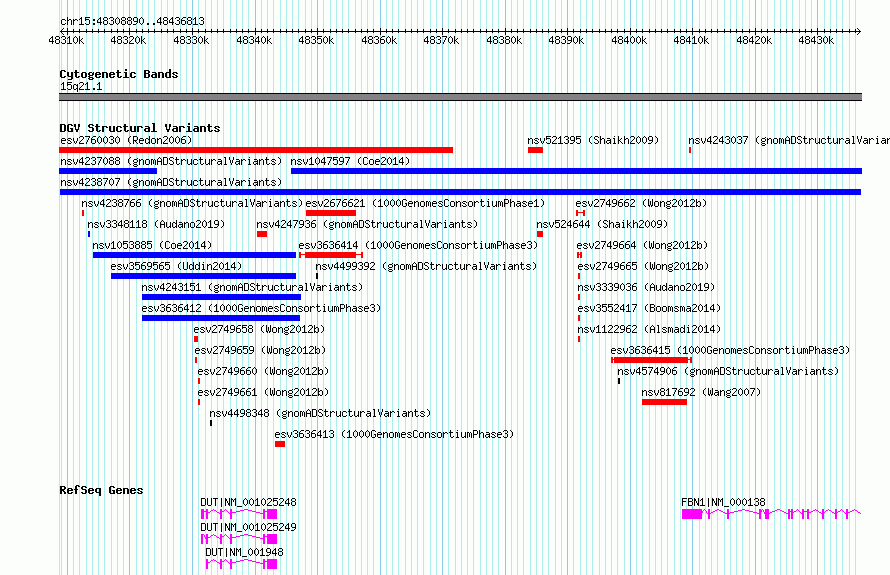This screenshot has width=890, height=575.
Task: Select the red nsv817692 variant bar
Action: pyautogui.click(x=664, y=402)
